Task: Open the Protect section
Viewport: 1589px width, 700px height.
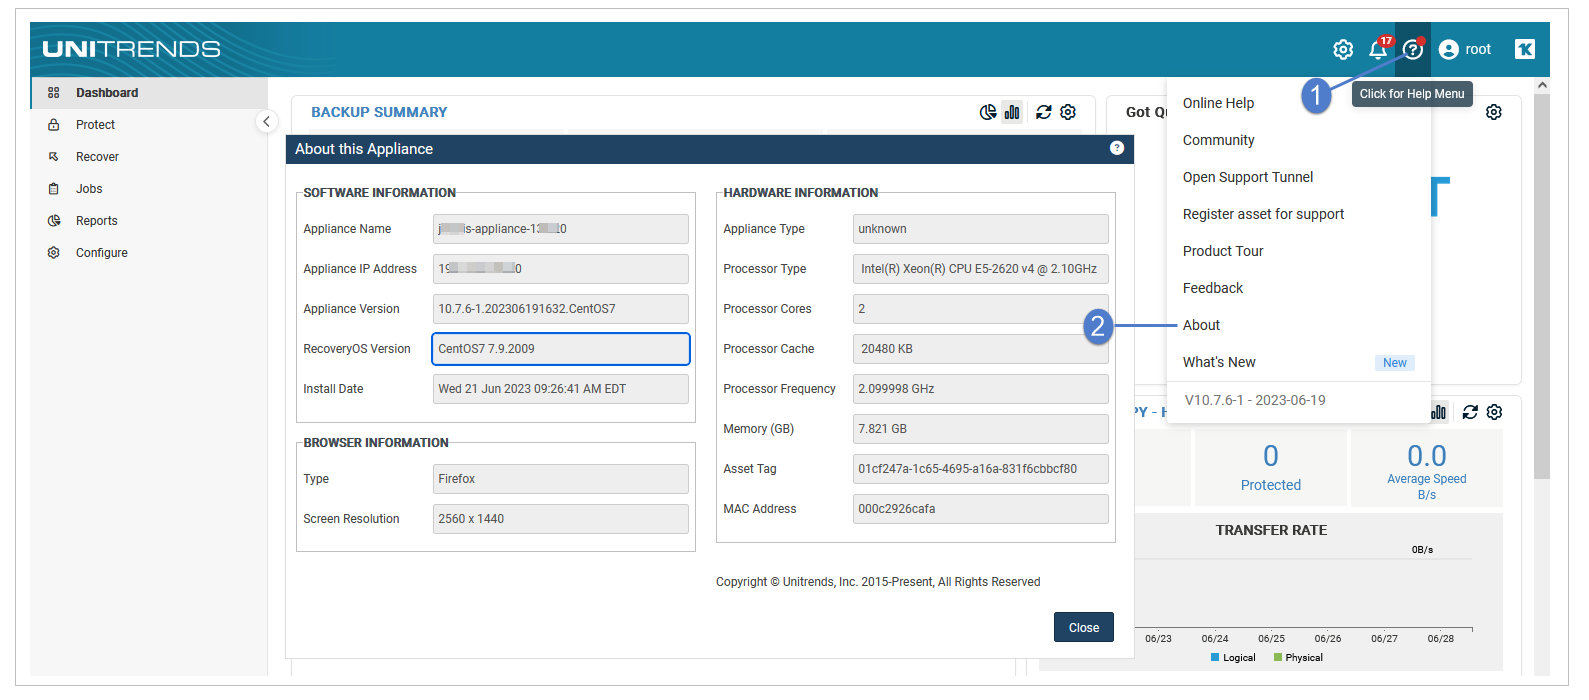Action: (149, 124)
